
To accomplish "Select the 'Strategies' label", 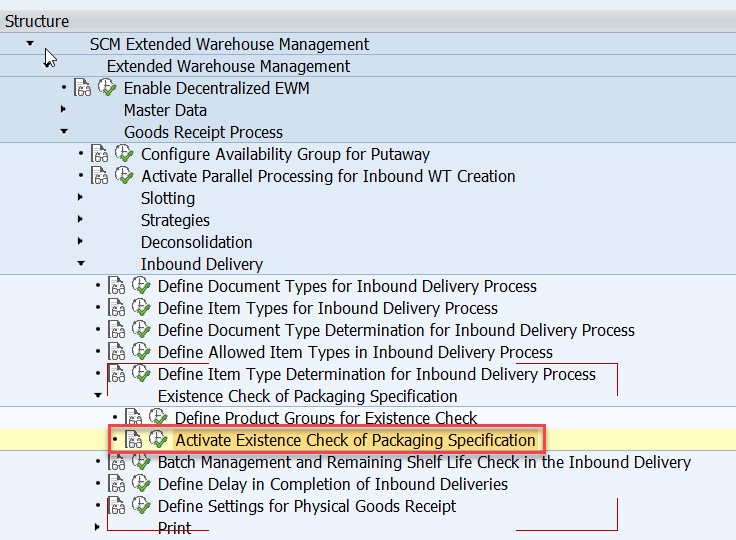I will pos(175,220).
